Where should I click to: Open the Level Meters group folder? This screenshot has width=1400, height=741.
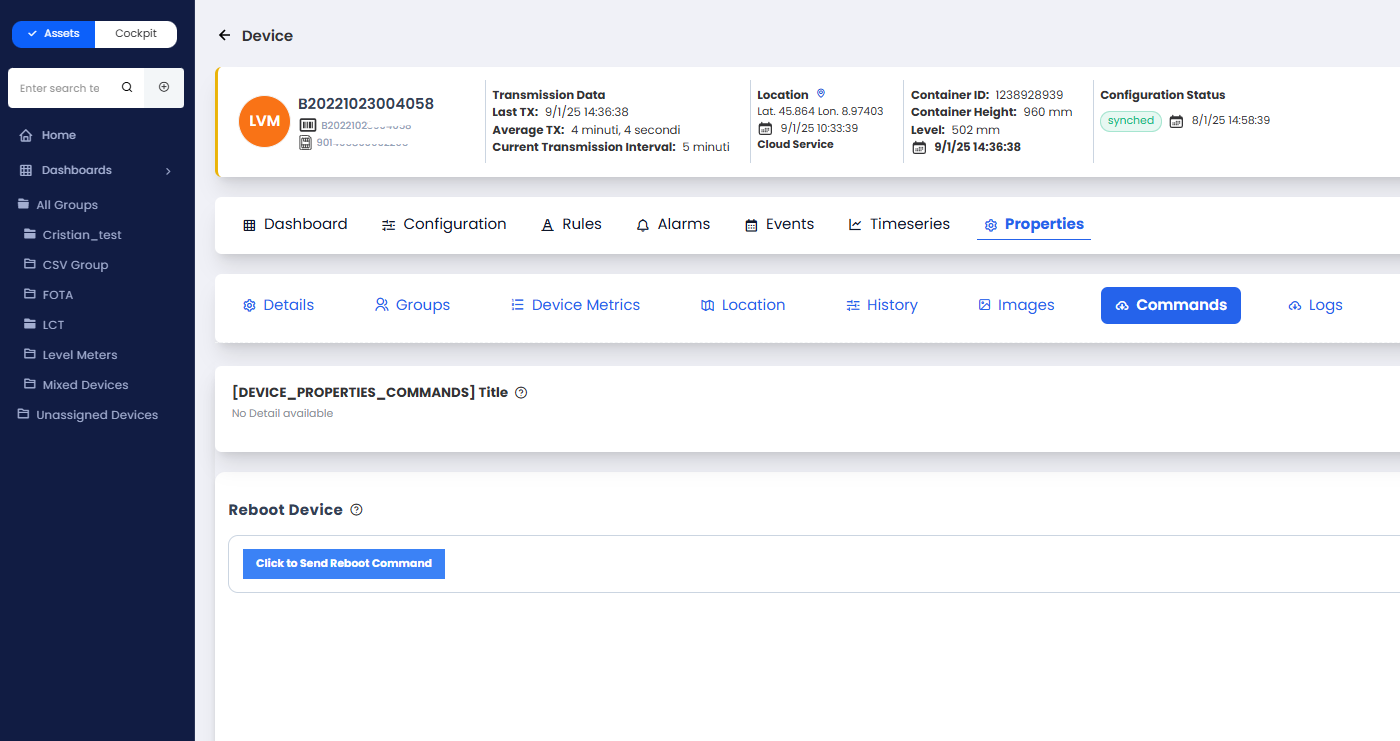pyautogui.click(x=79, y=355)
